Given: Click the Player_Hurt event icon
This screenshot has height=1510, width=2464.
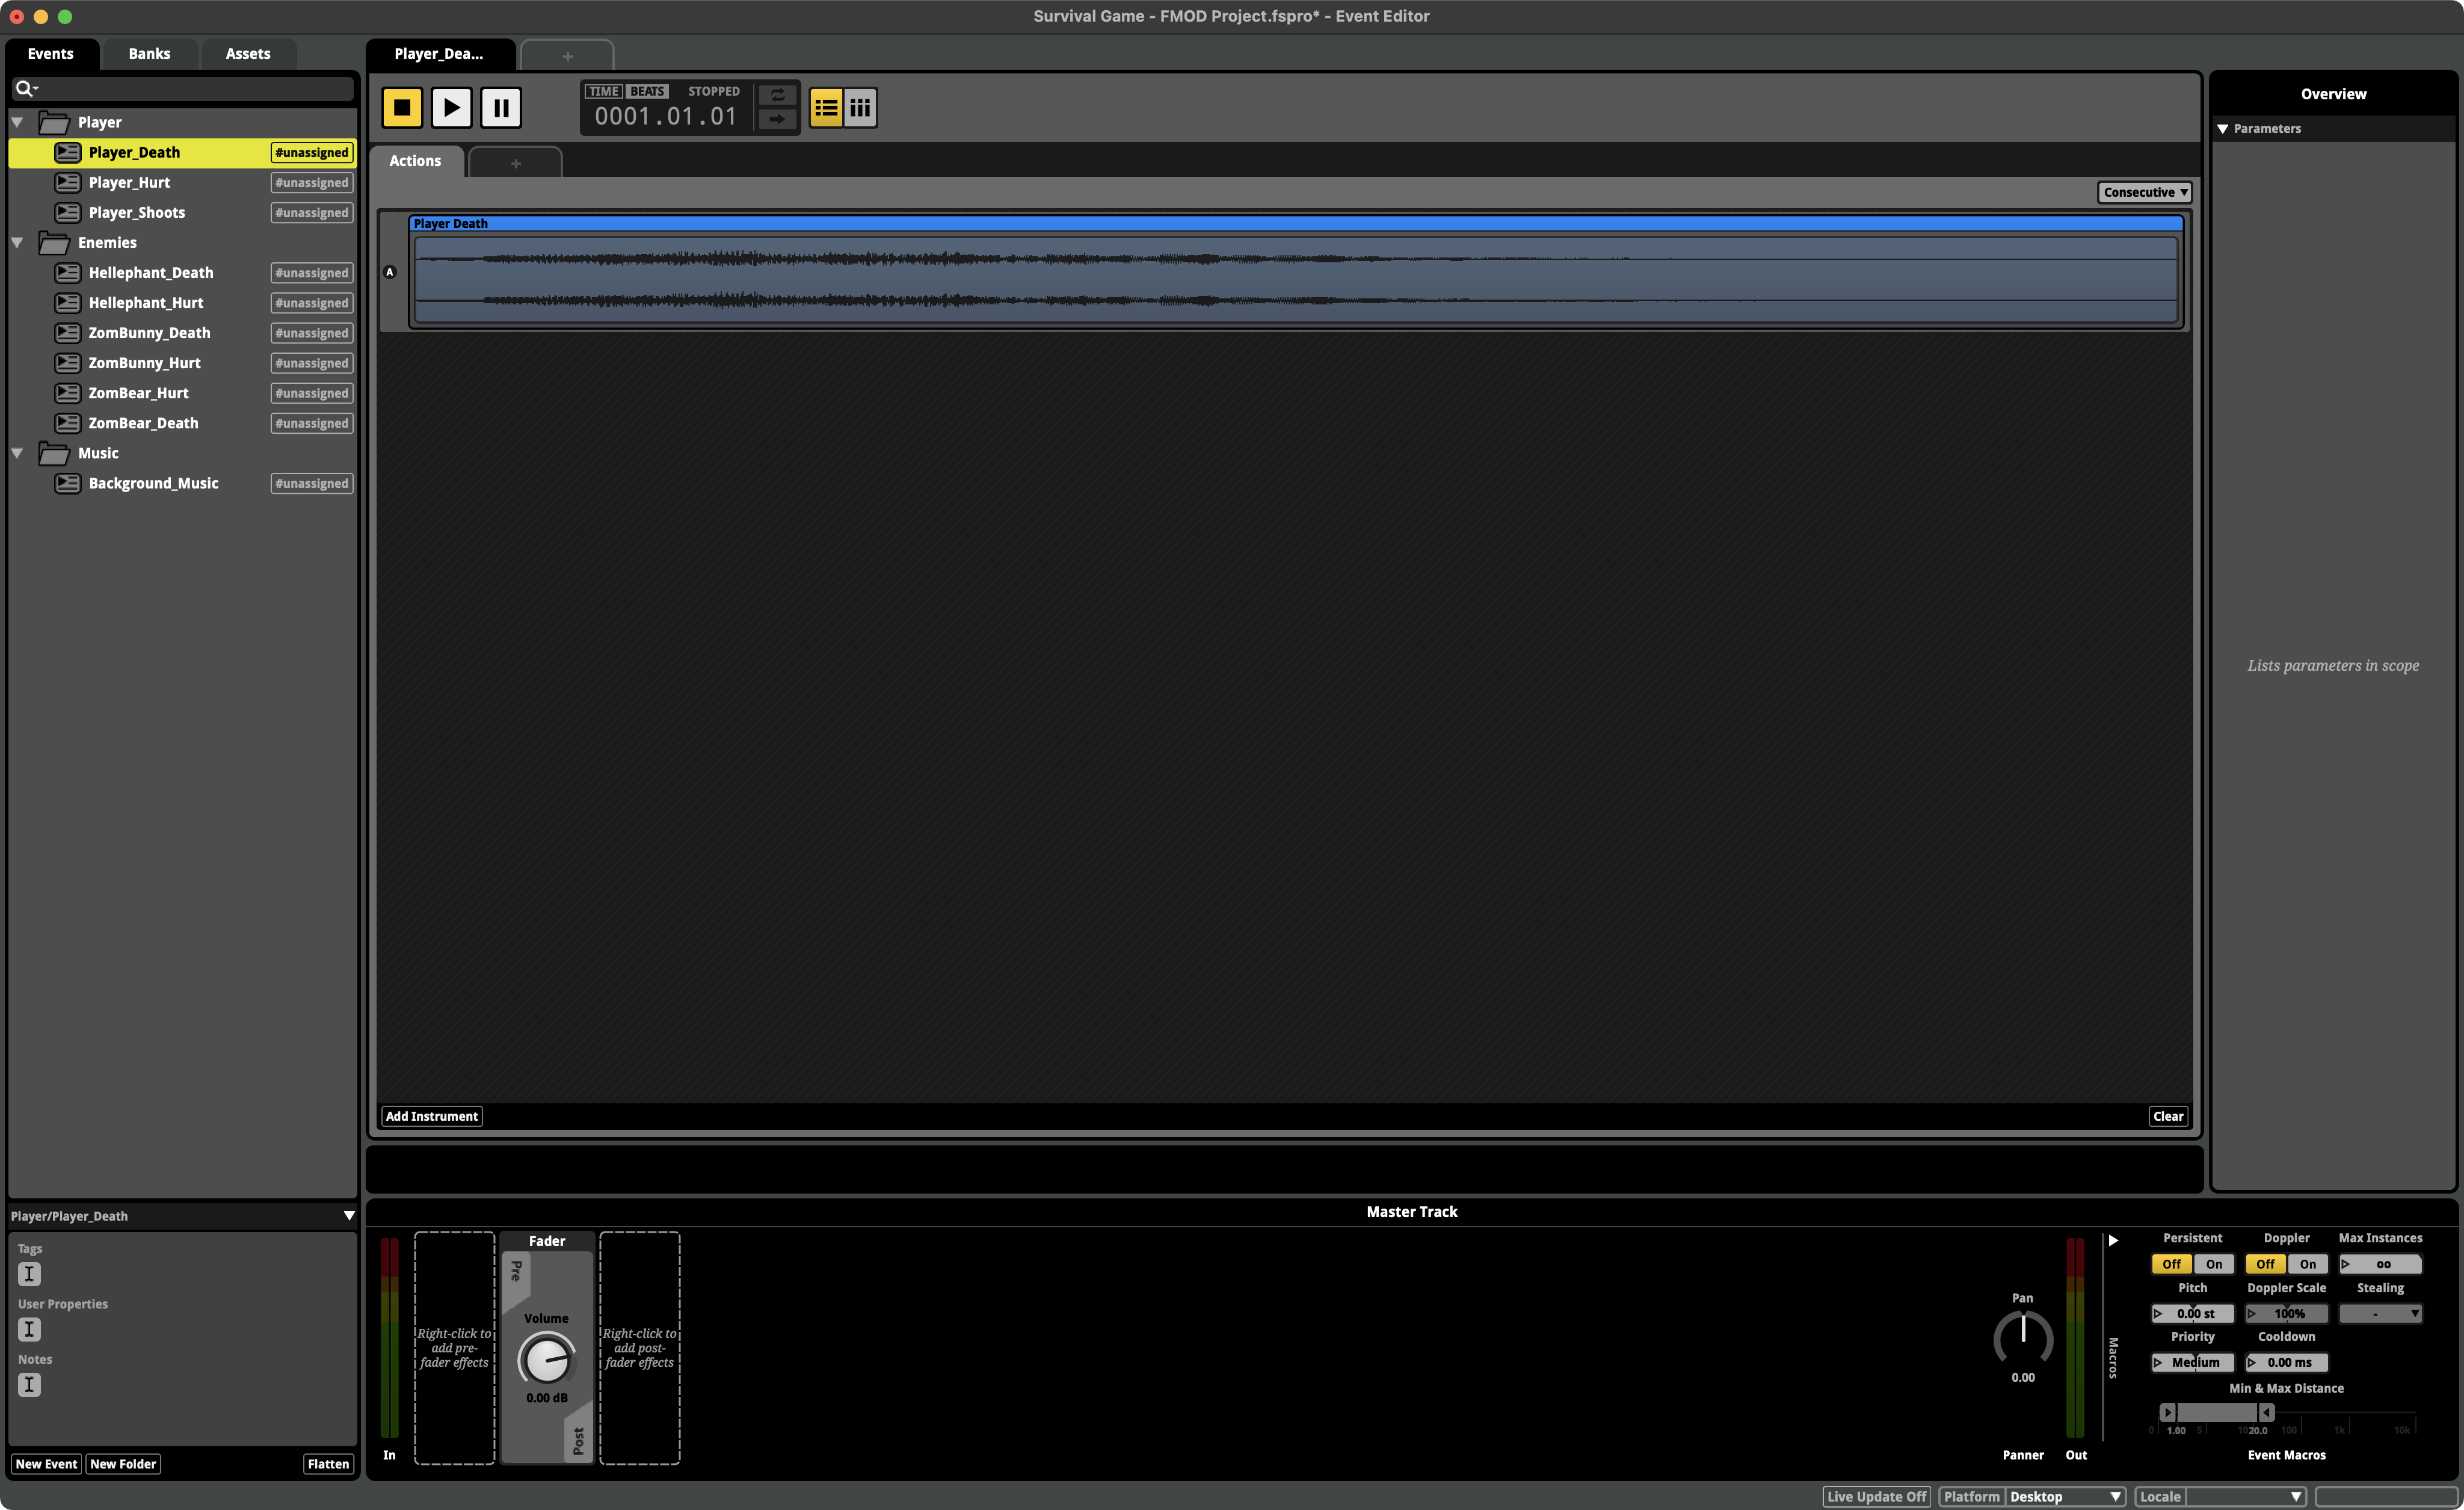Looking at the screenshot, I should click(x=67, y=183).
